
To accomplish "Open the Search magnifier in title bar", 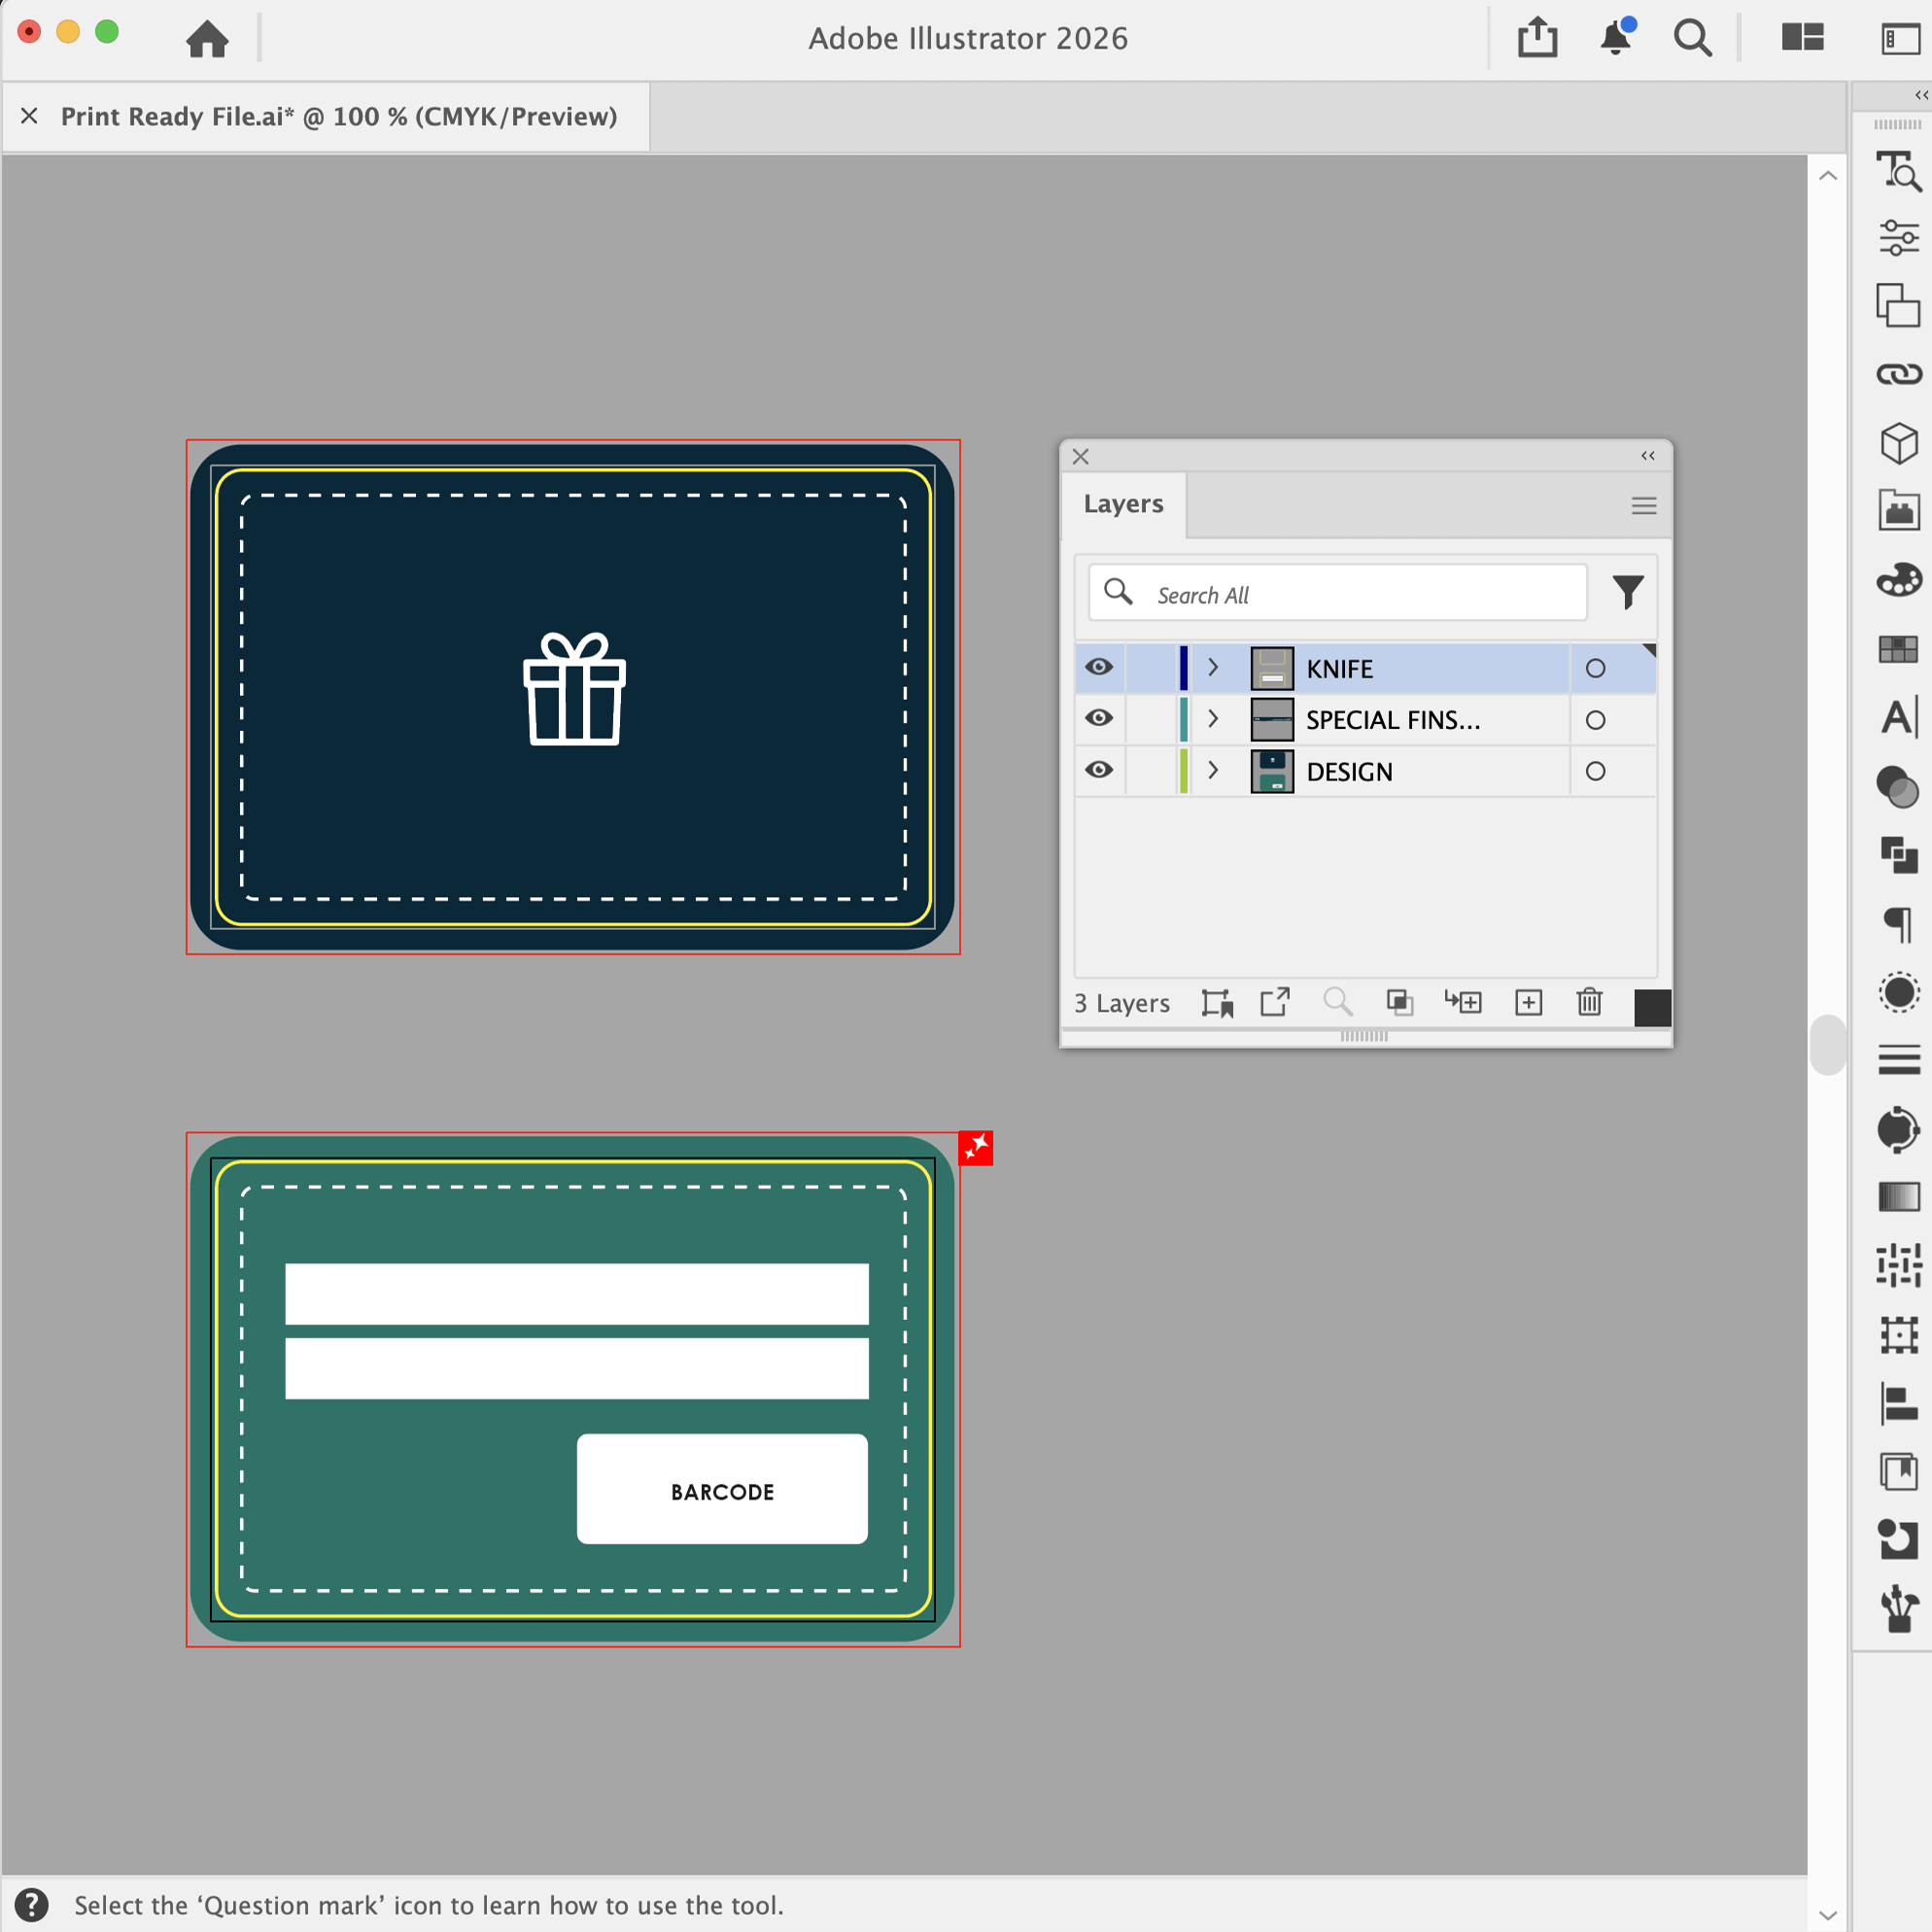I will click(1693, 39).
